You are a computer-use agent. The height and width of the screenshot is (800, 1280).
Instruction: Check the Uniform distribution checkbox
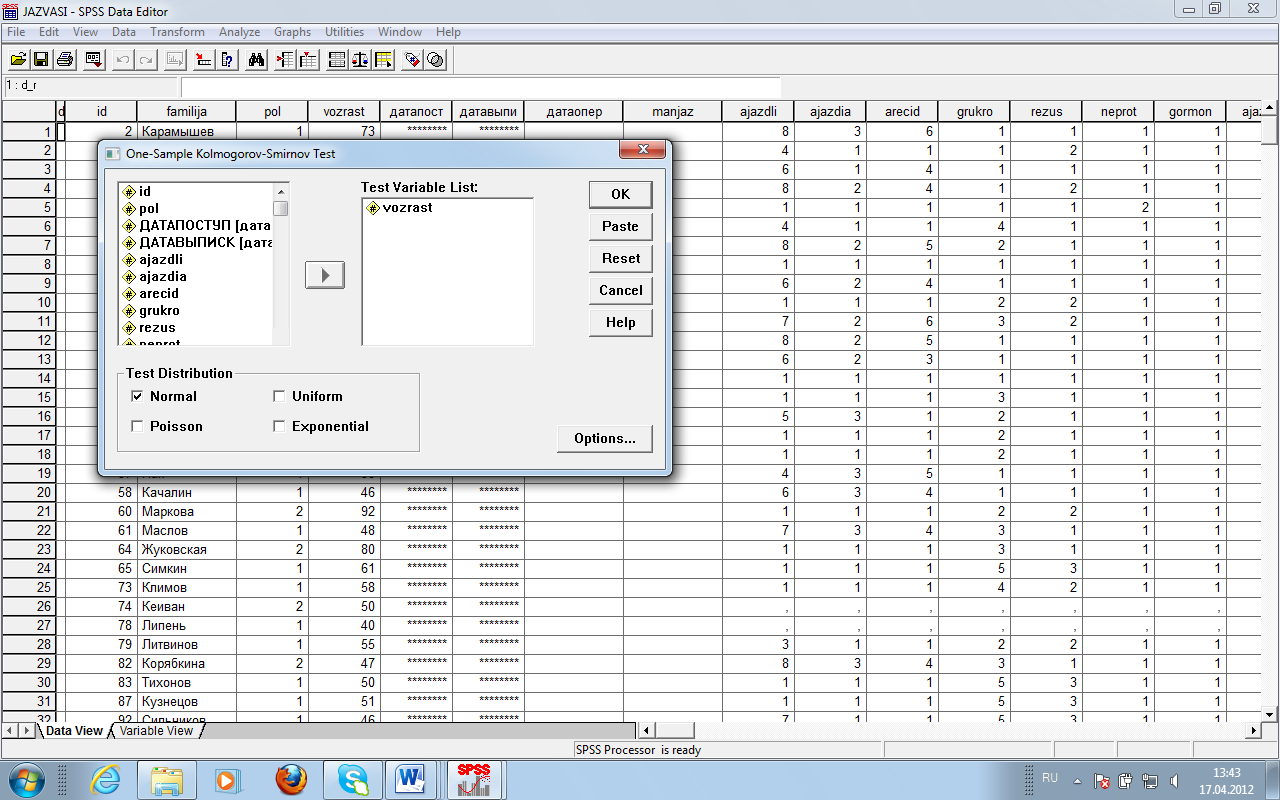(279, 396)
